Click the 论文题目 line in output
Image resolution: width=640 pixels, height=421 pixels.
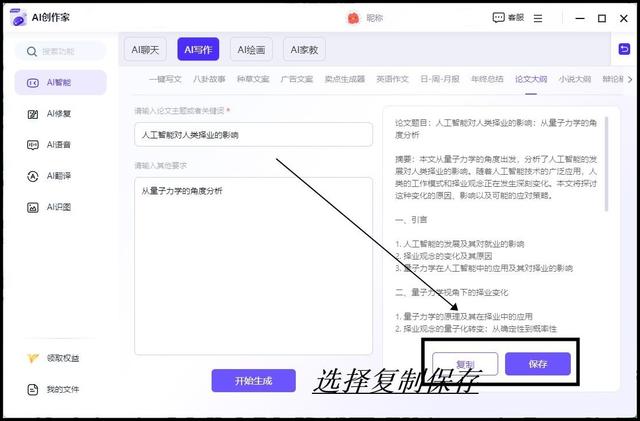tap(496, 129)
